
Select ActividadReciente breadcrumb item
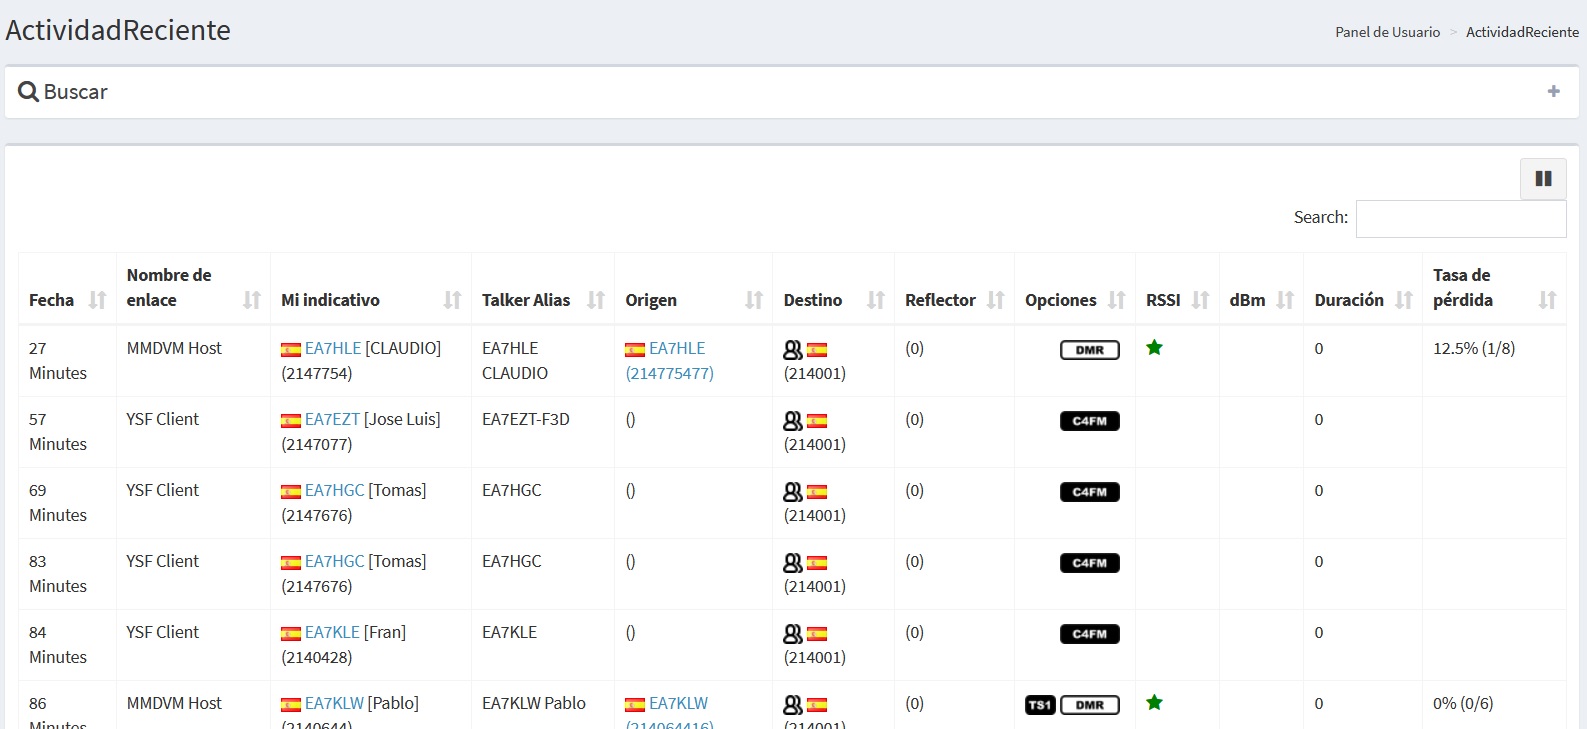point(1522,32)
